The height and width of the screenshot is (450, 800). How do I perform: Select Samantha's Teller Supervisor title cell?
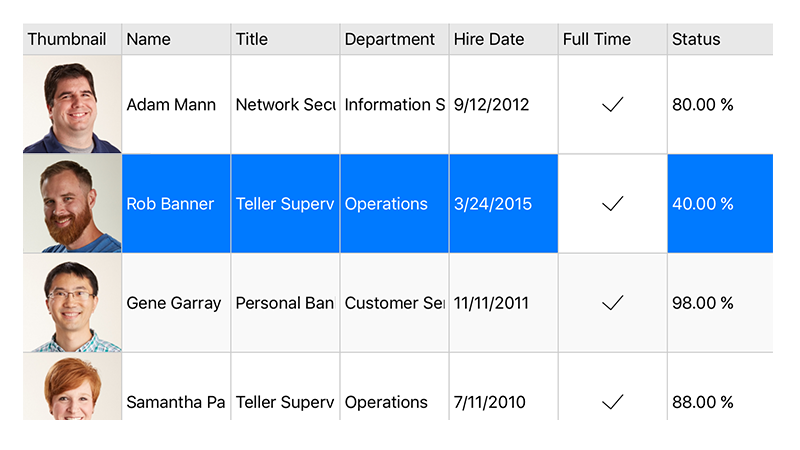coord(285,402)
